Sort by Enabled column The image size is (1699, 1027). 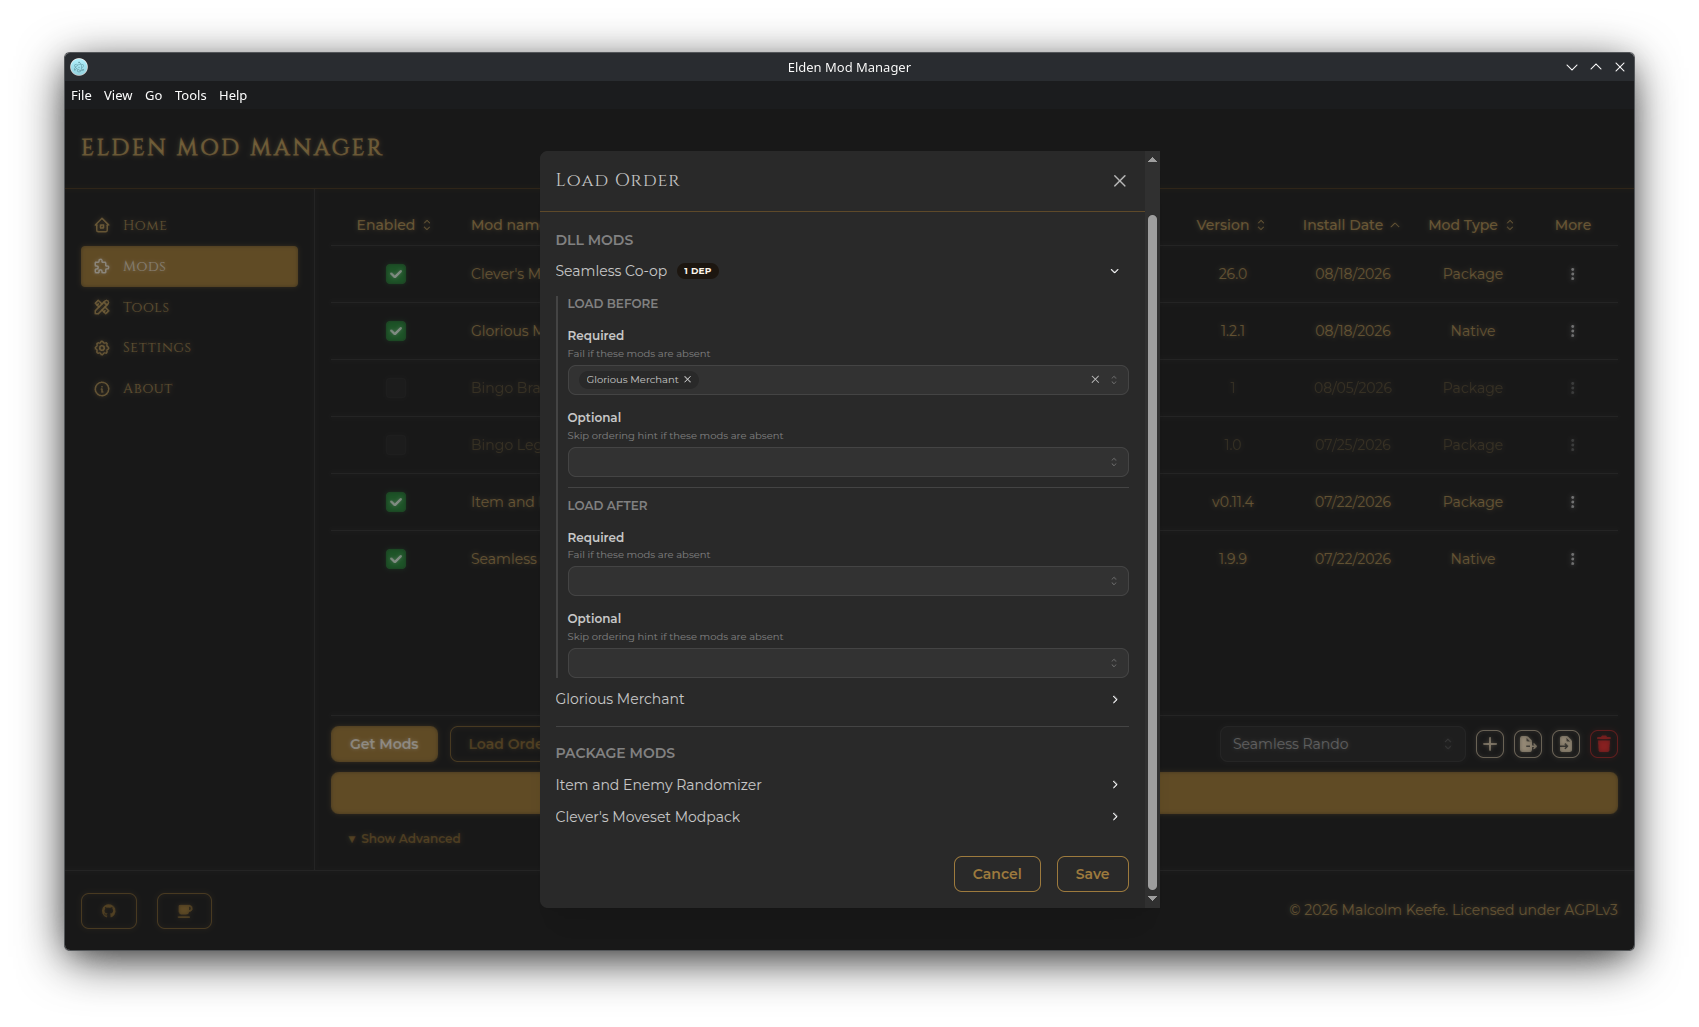(x=394, y=225)
